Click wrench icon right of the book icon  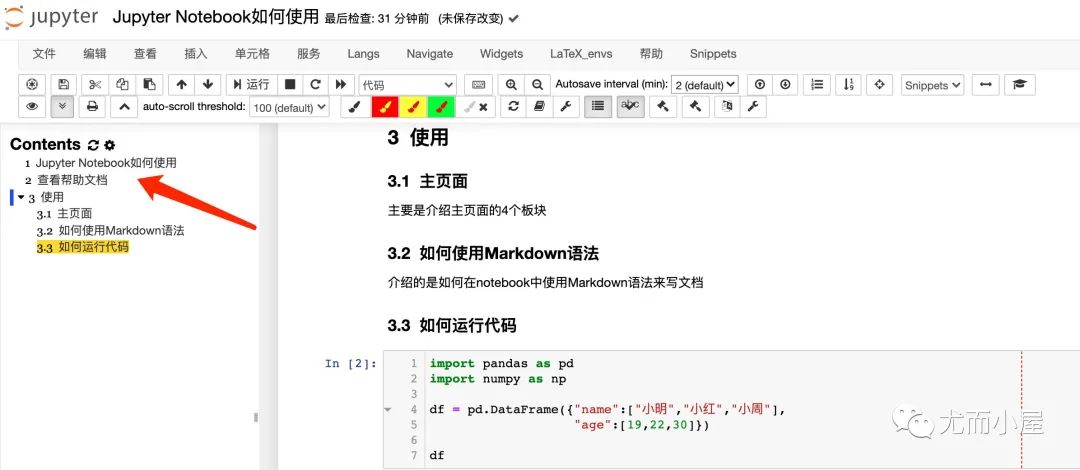(x=565, y=107)
